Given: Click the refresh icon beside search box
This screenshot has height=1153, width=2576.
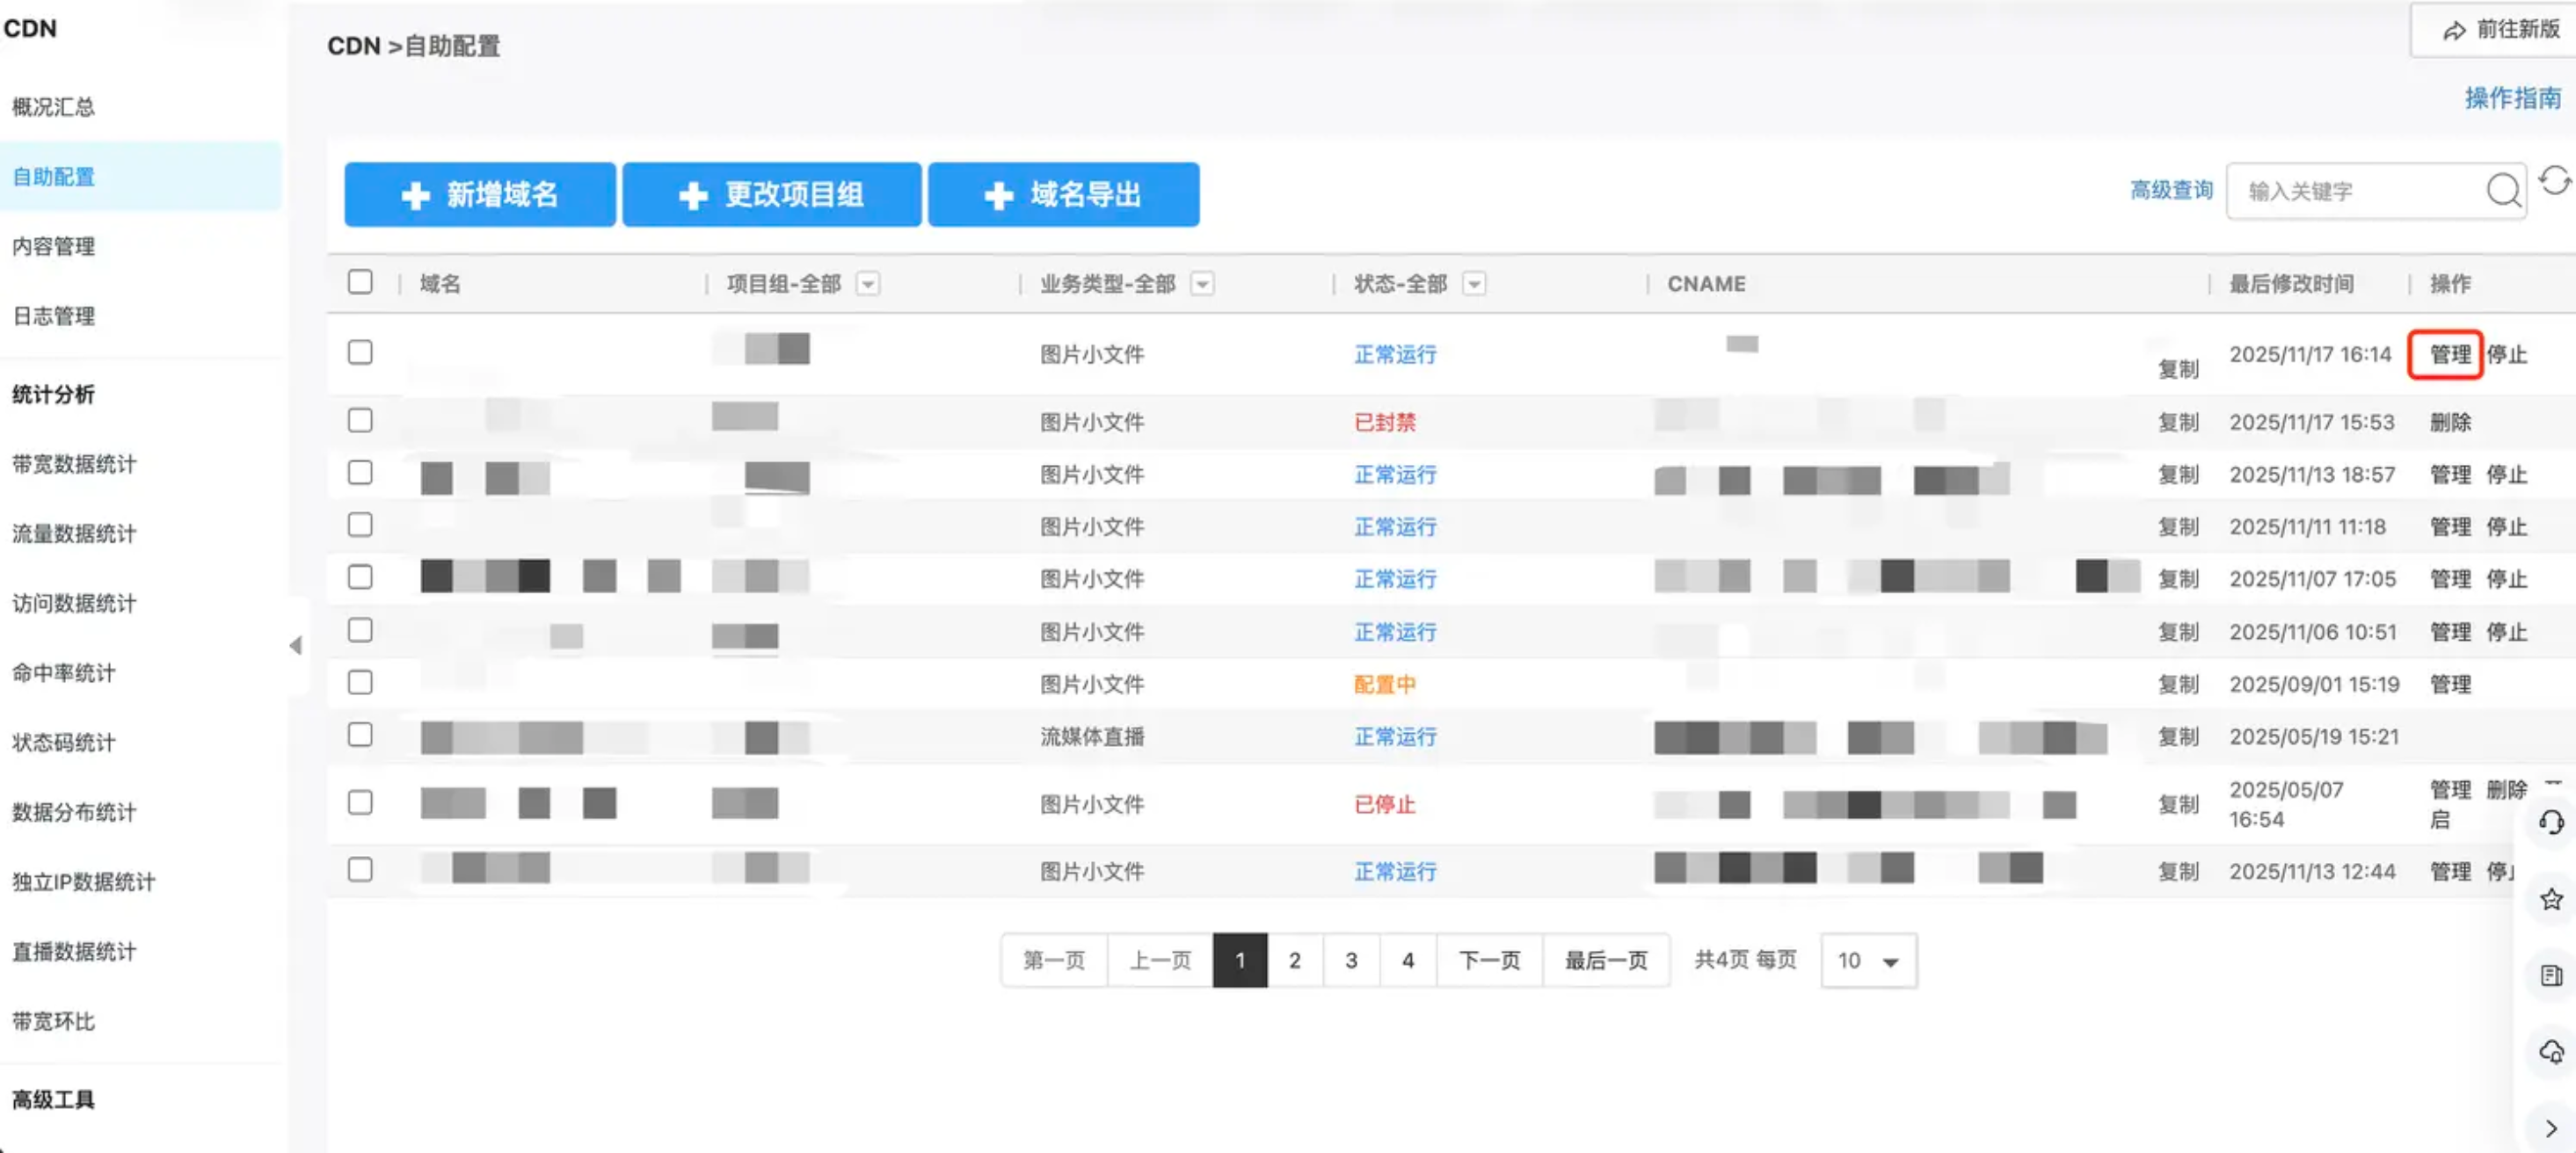Looking at the screenshot, I should pos(2554,181).
